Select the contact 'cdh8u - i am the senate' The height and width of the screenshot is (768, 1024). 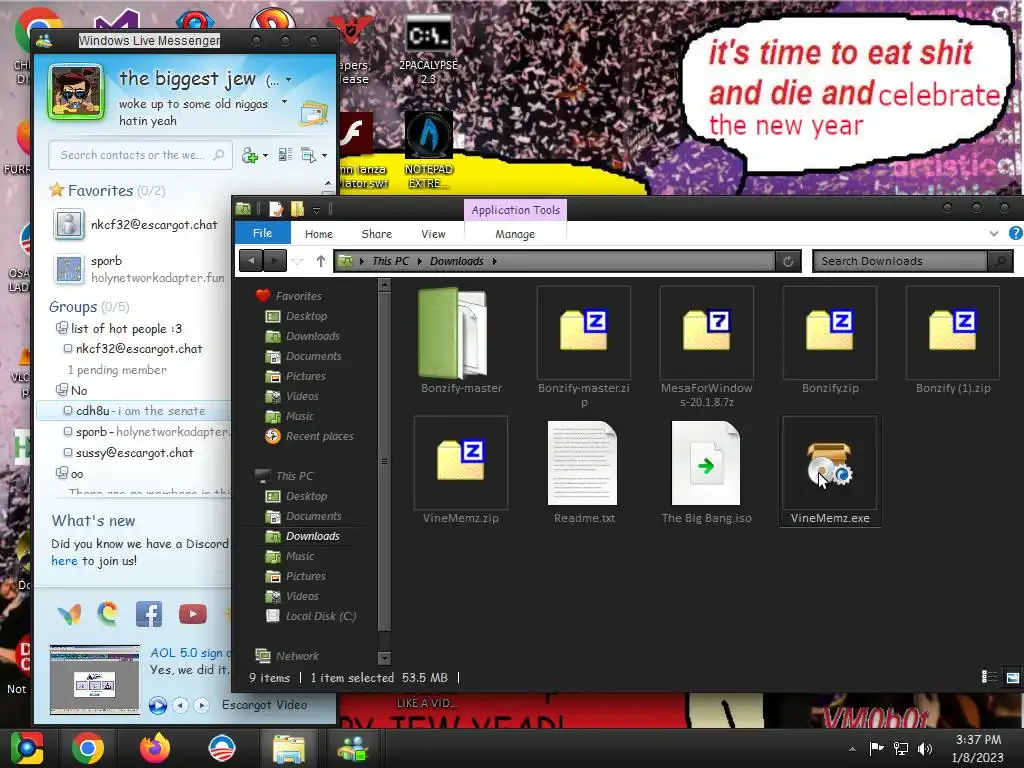click(134, 411)
